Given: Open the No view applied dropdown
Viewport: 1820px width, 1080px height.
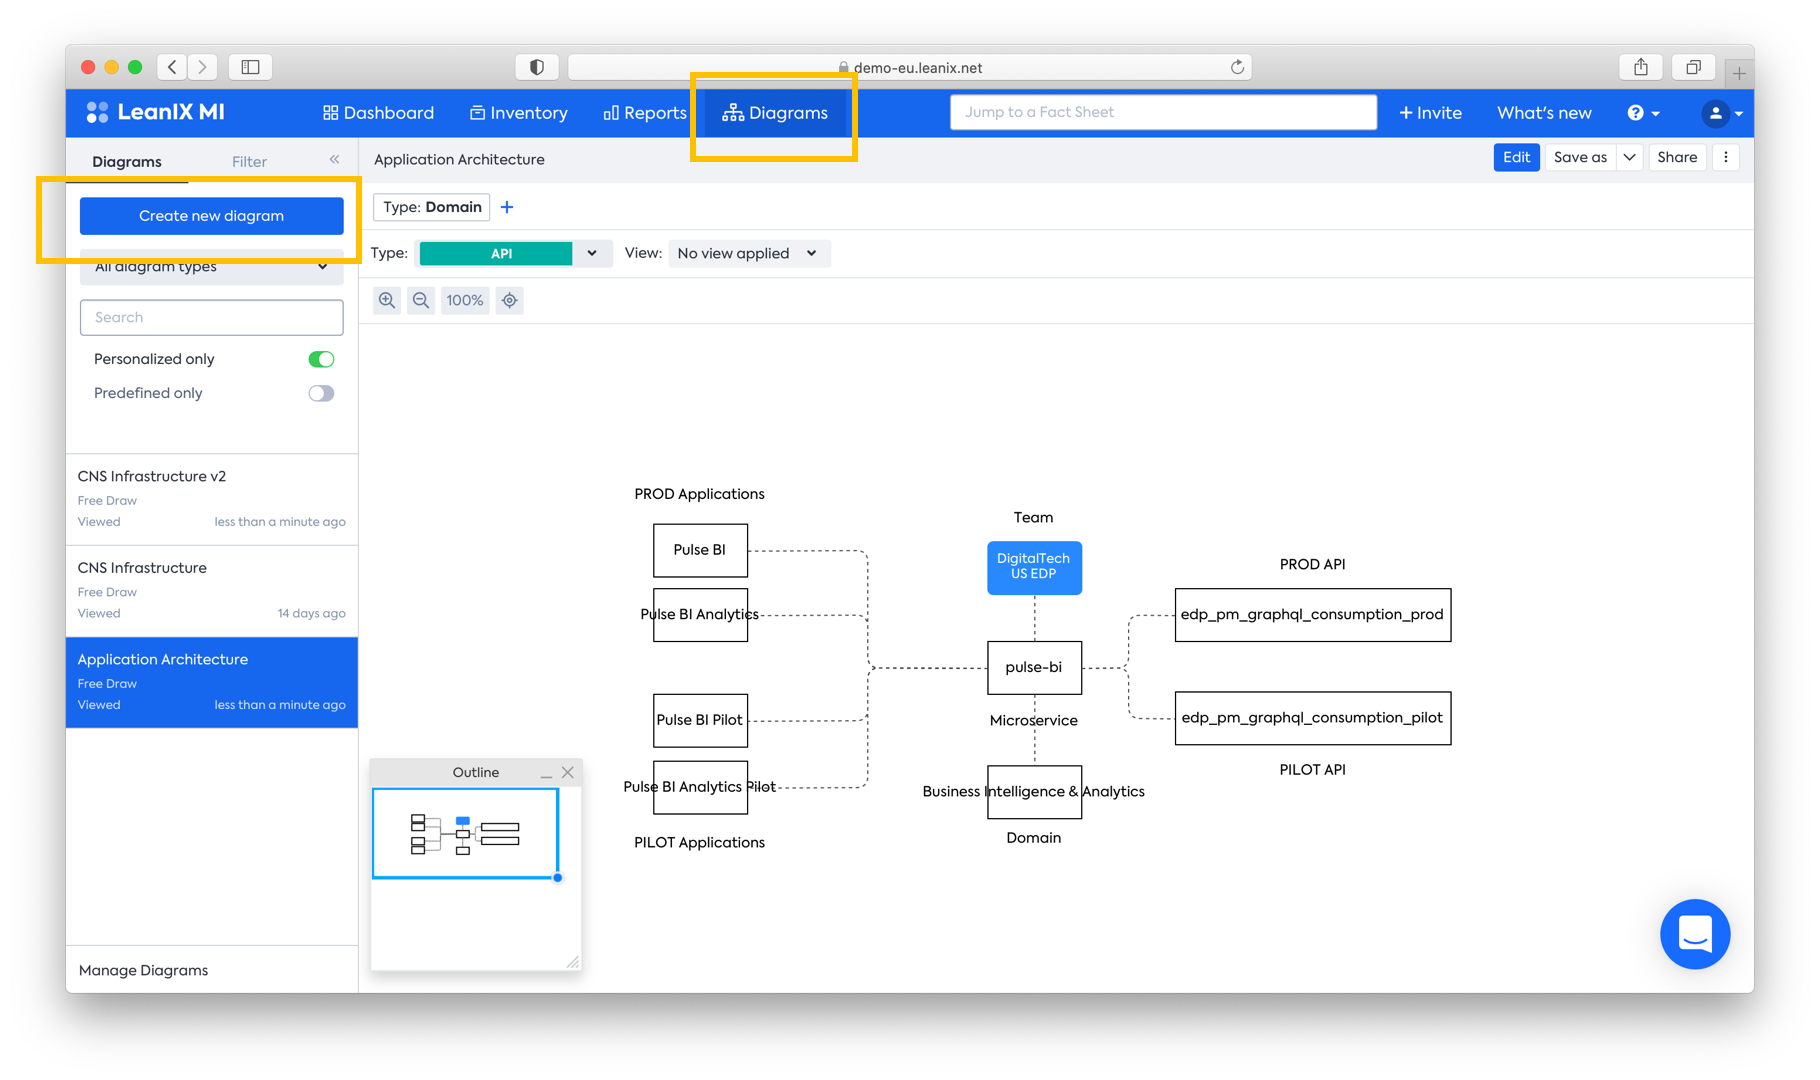Looking at the screenshot, I should click(748, 254).
